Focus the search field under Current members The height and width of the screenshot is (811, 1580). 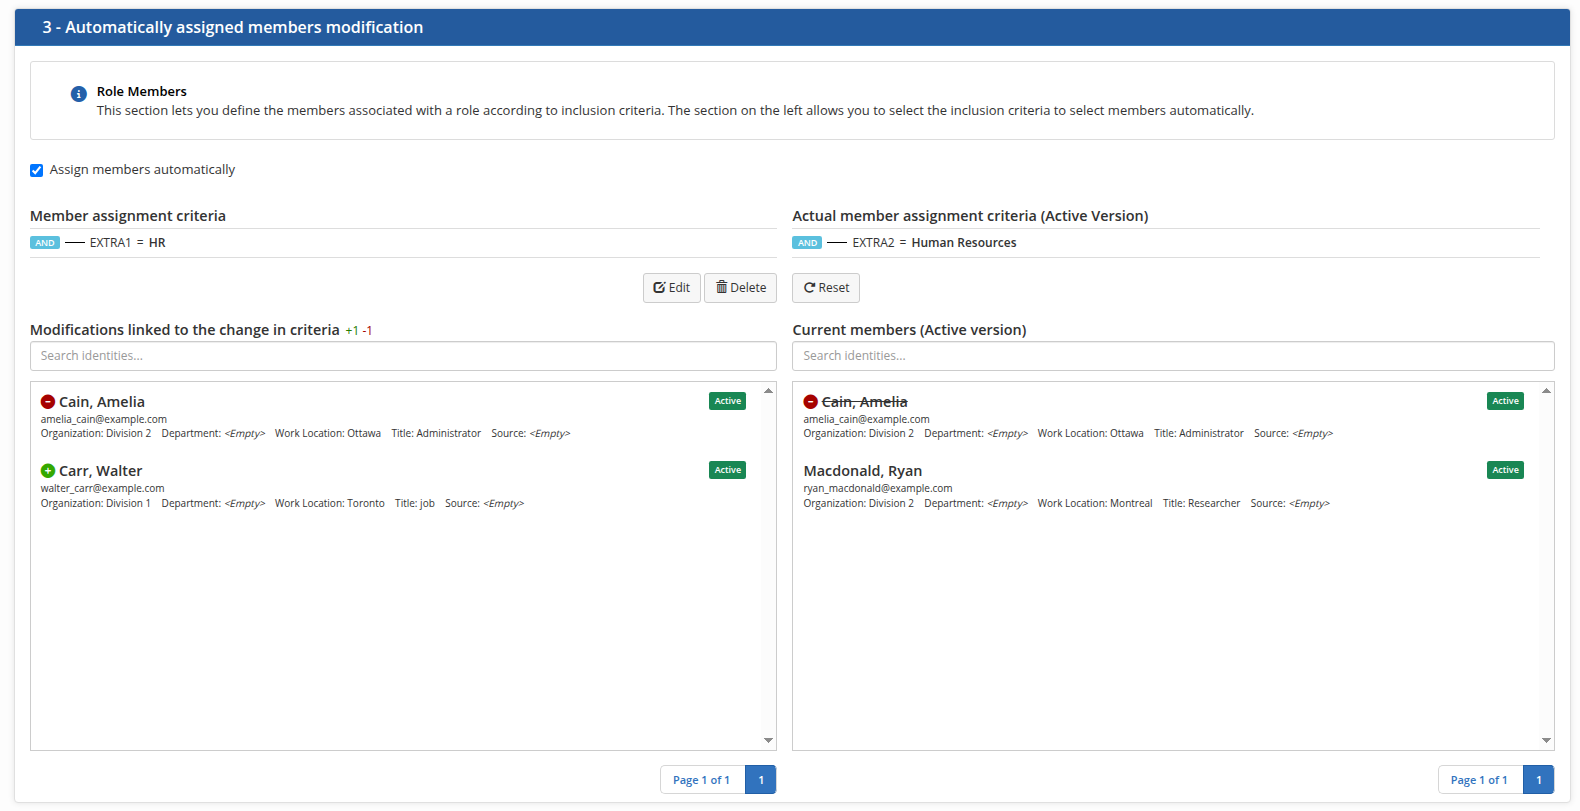pos(1173,356)
